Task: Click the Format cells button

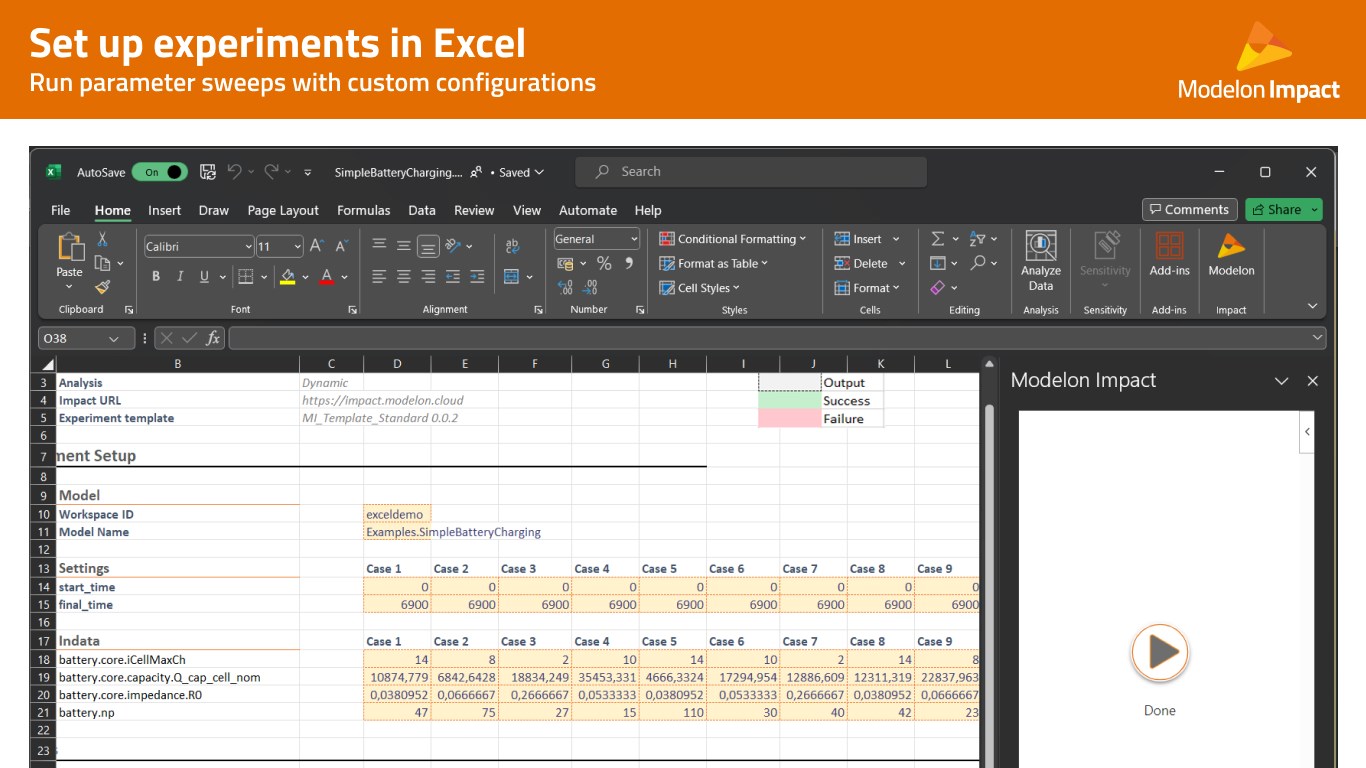Action: 867,288
